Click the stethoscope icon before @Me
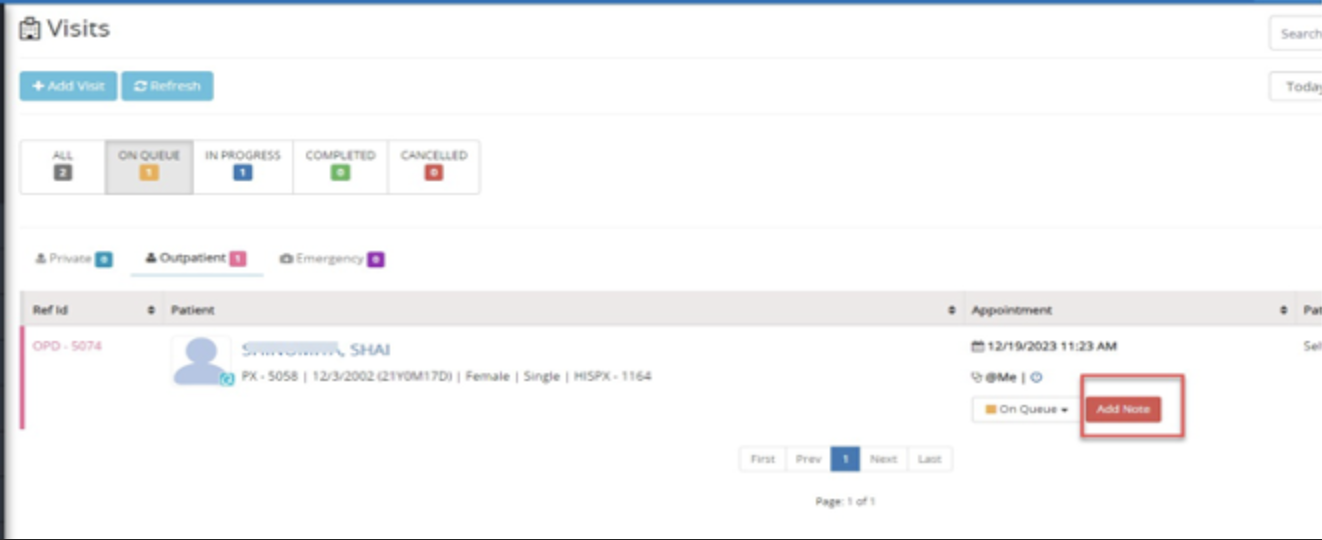This screenshot has width=1322, height=540. (x=977, y=378)
